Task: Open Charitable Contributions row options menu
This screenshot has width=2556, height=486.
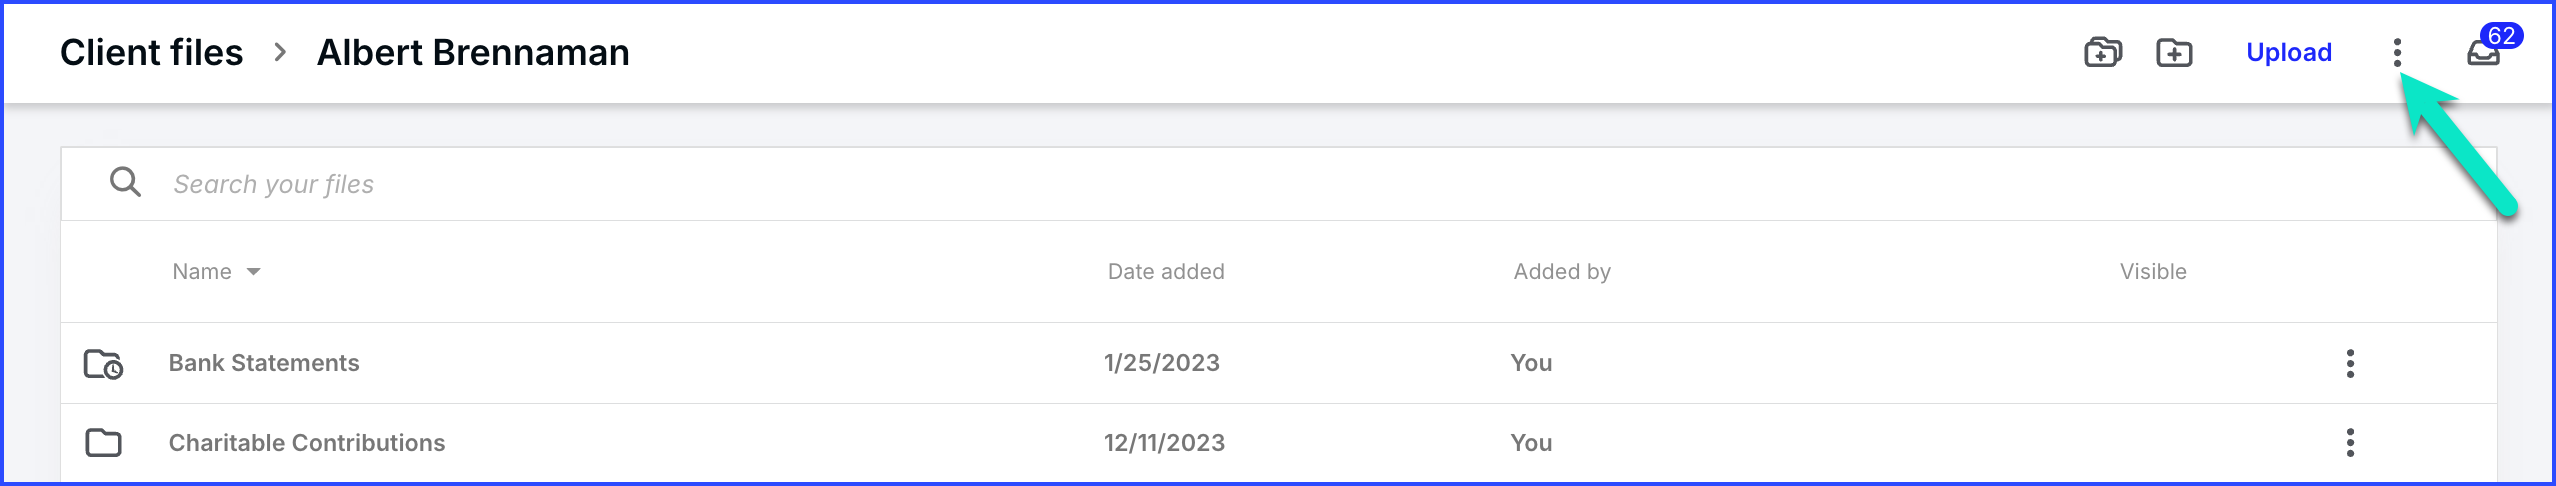Action: [x=2350, y=442]
